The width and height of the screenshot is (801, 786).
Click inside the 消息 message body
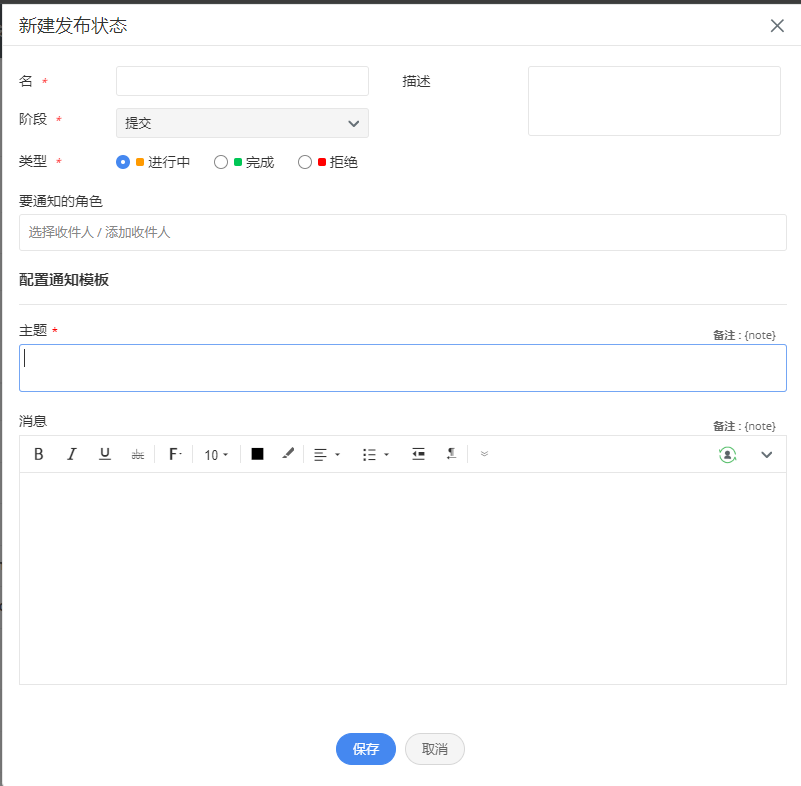pyautogui.click(x=403, y=578)
